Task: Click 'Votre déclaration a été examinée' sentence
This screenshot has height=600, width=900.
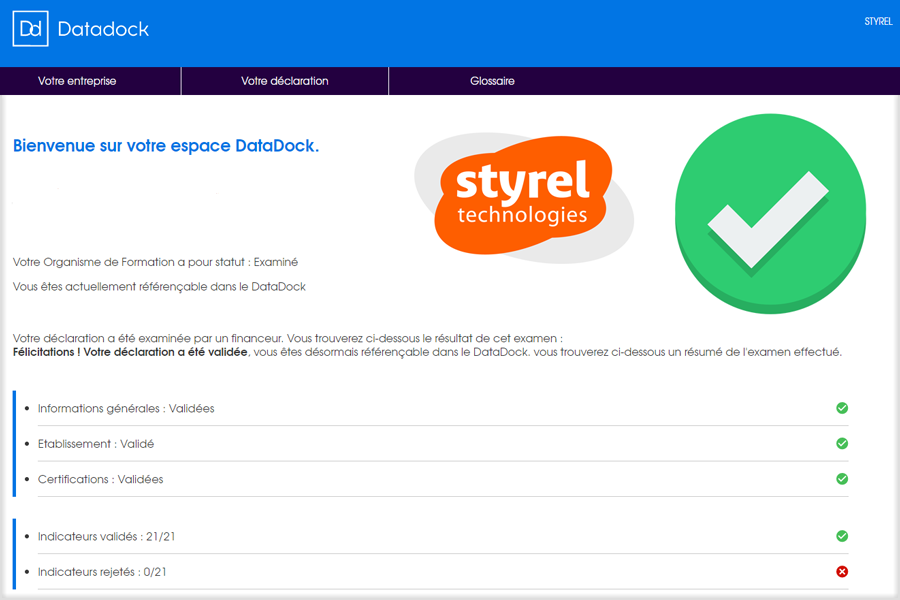Action: [288, 338]
